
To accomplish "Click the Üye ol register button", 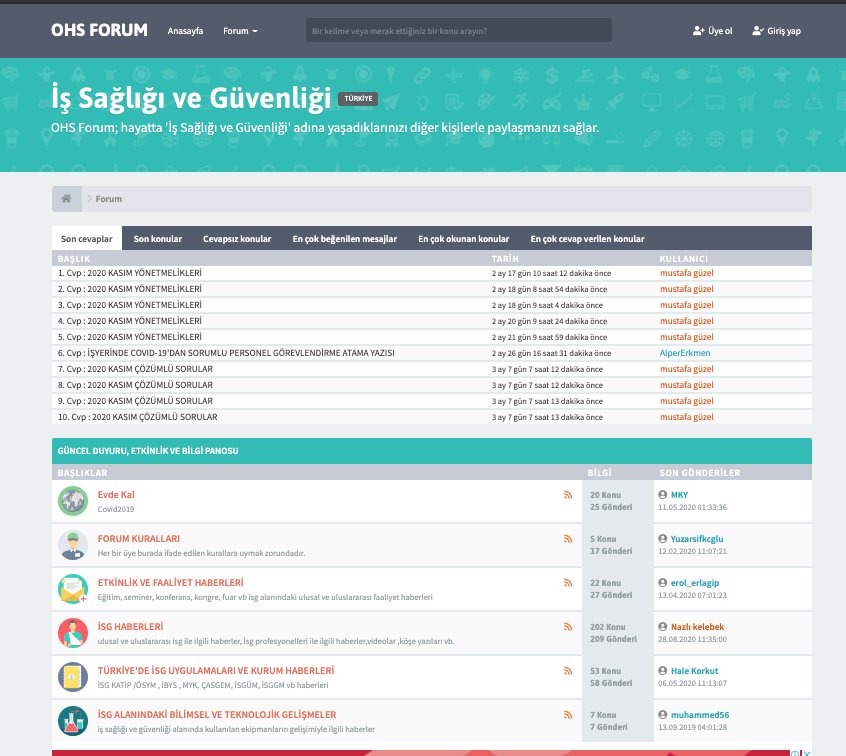I will [713, 31].
